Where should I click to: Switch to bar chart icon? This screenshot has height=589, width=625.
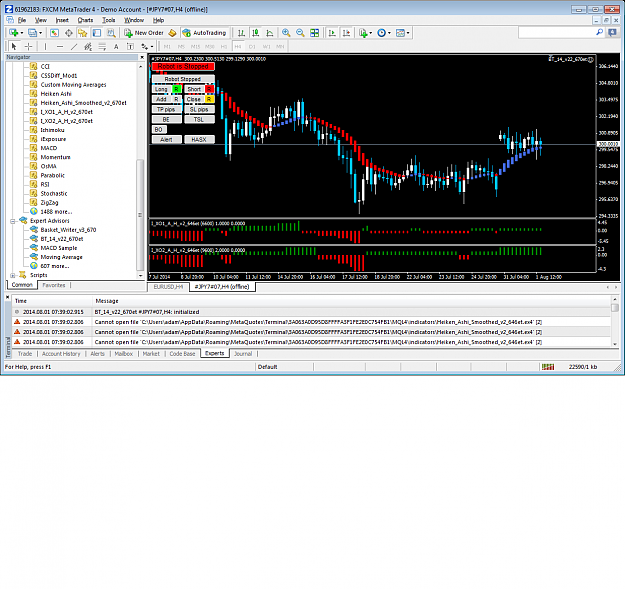point(241,33)
